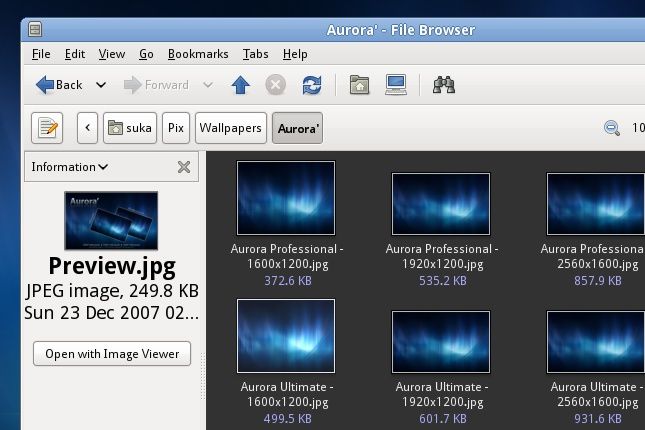The width and height of the screenshot is (645, 430).
Task: Click the 931.6 KB file size label
Action: pyautogui.click(x=598, y=419)
